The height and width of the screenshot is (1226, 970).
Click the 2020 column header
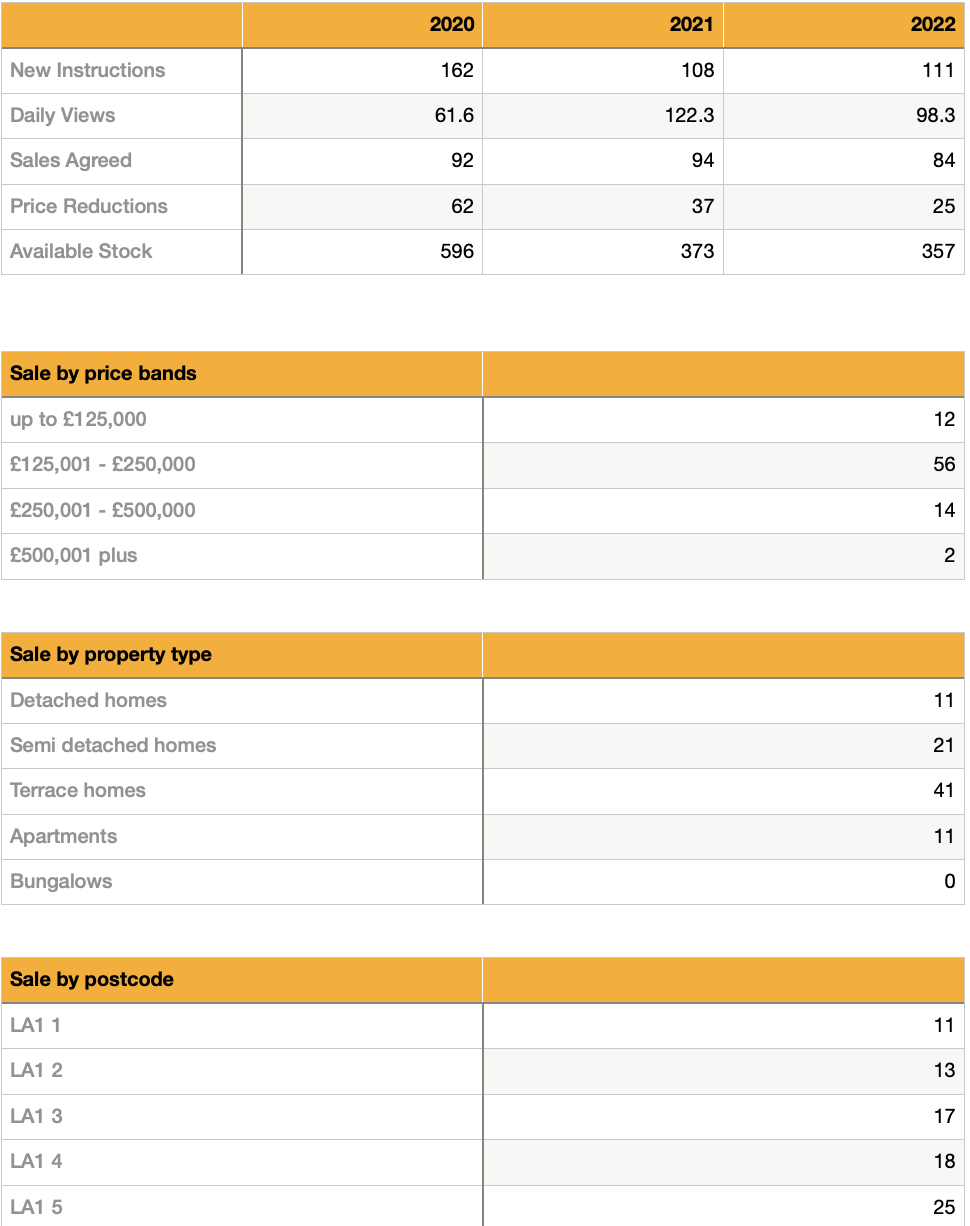coord(452,25)
